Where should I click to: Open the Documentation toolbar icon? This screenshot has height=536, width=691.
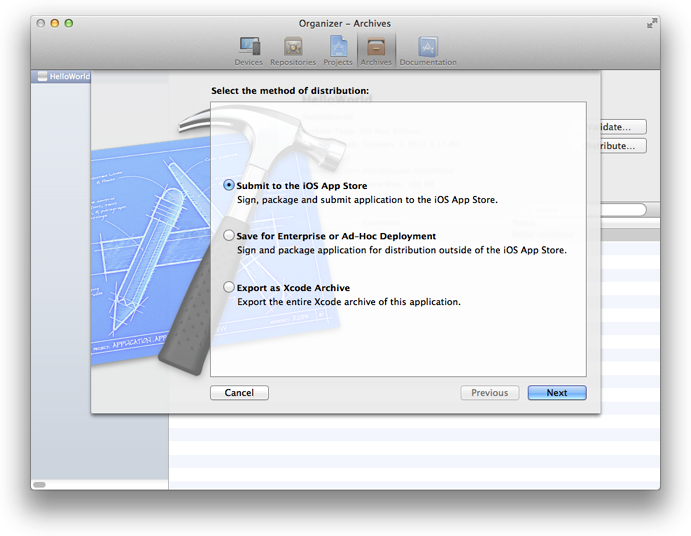[x=428, y=50]
